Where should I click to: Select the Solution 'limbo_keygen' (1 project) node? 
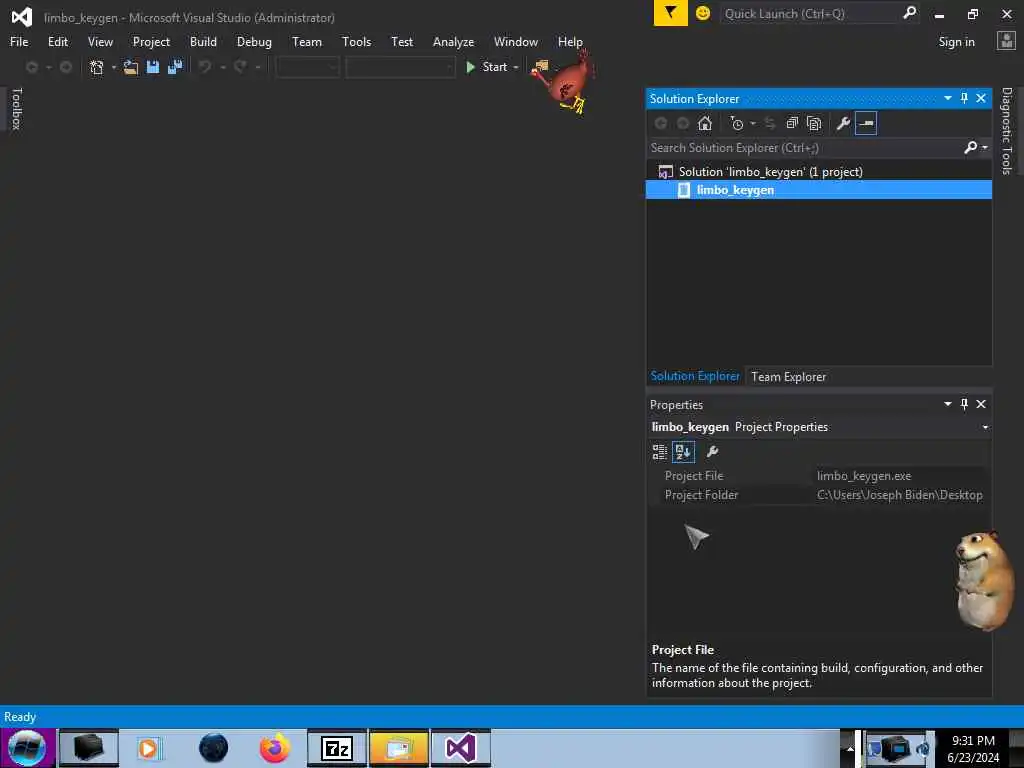(771, 172)
